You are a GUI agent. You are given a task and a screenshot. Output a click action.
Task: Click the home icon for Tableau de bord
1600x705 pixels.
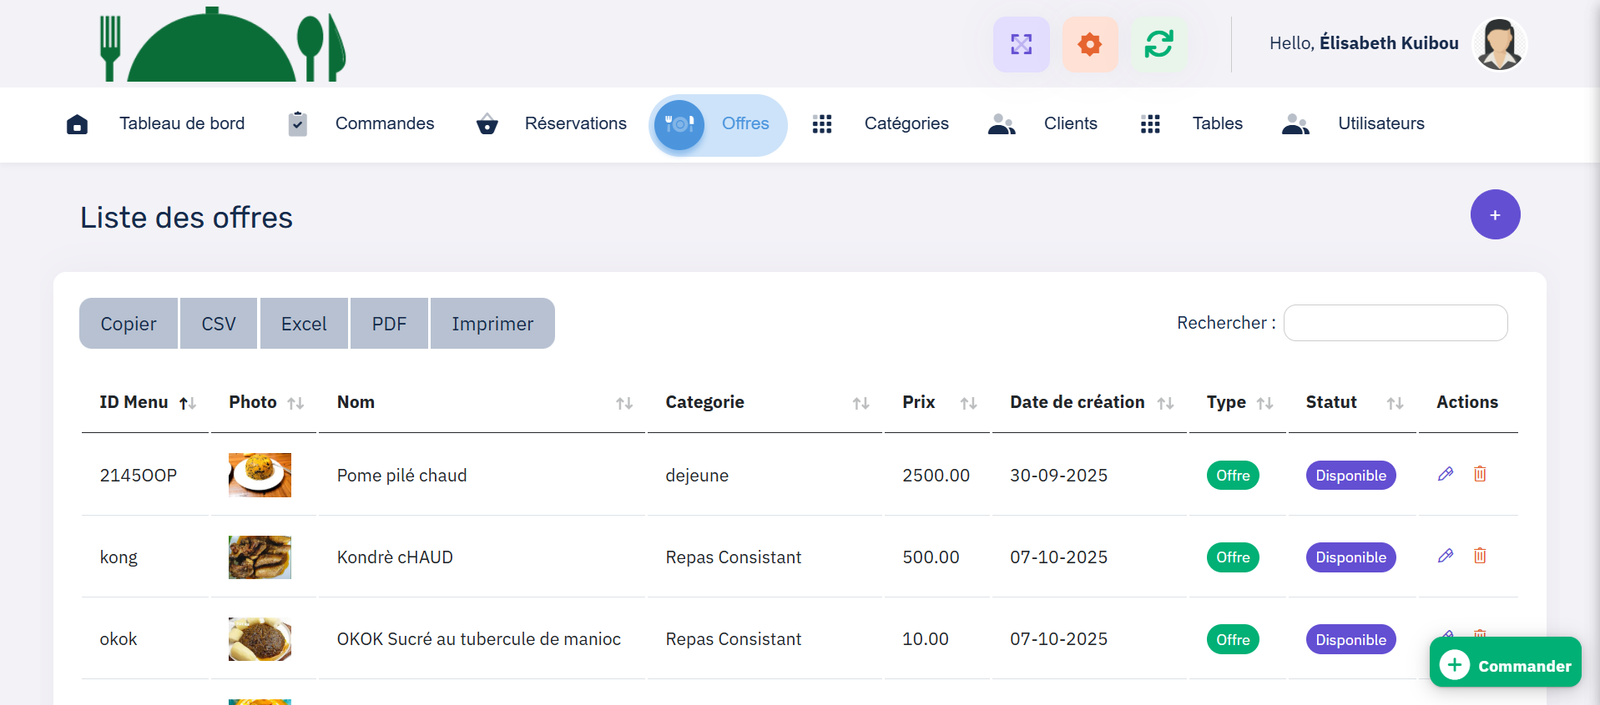[x=77, y=124]
